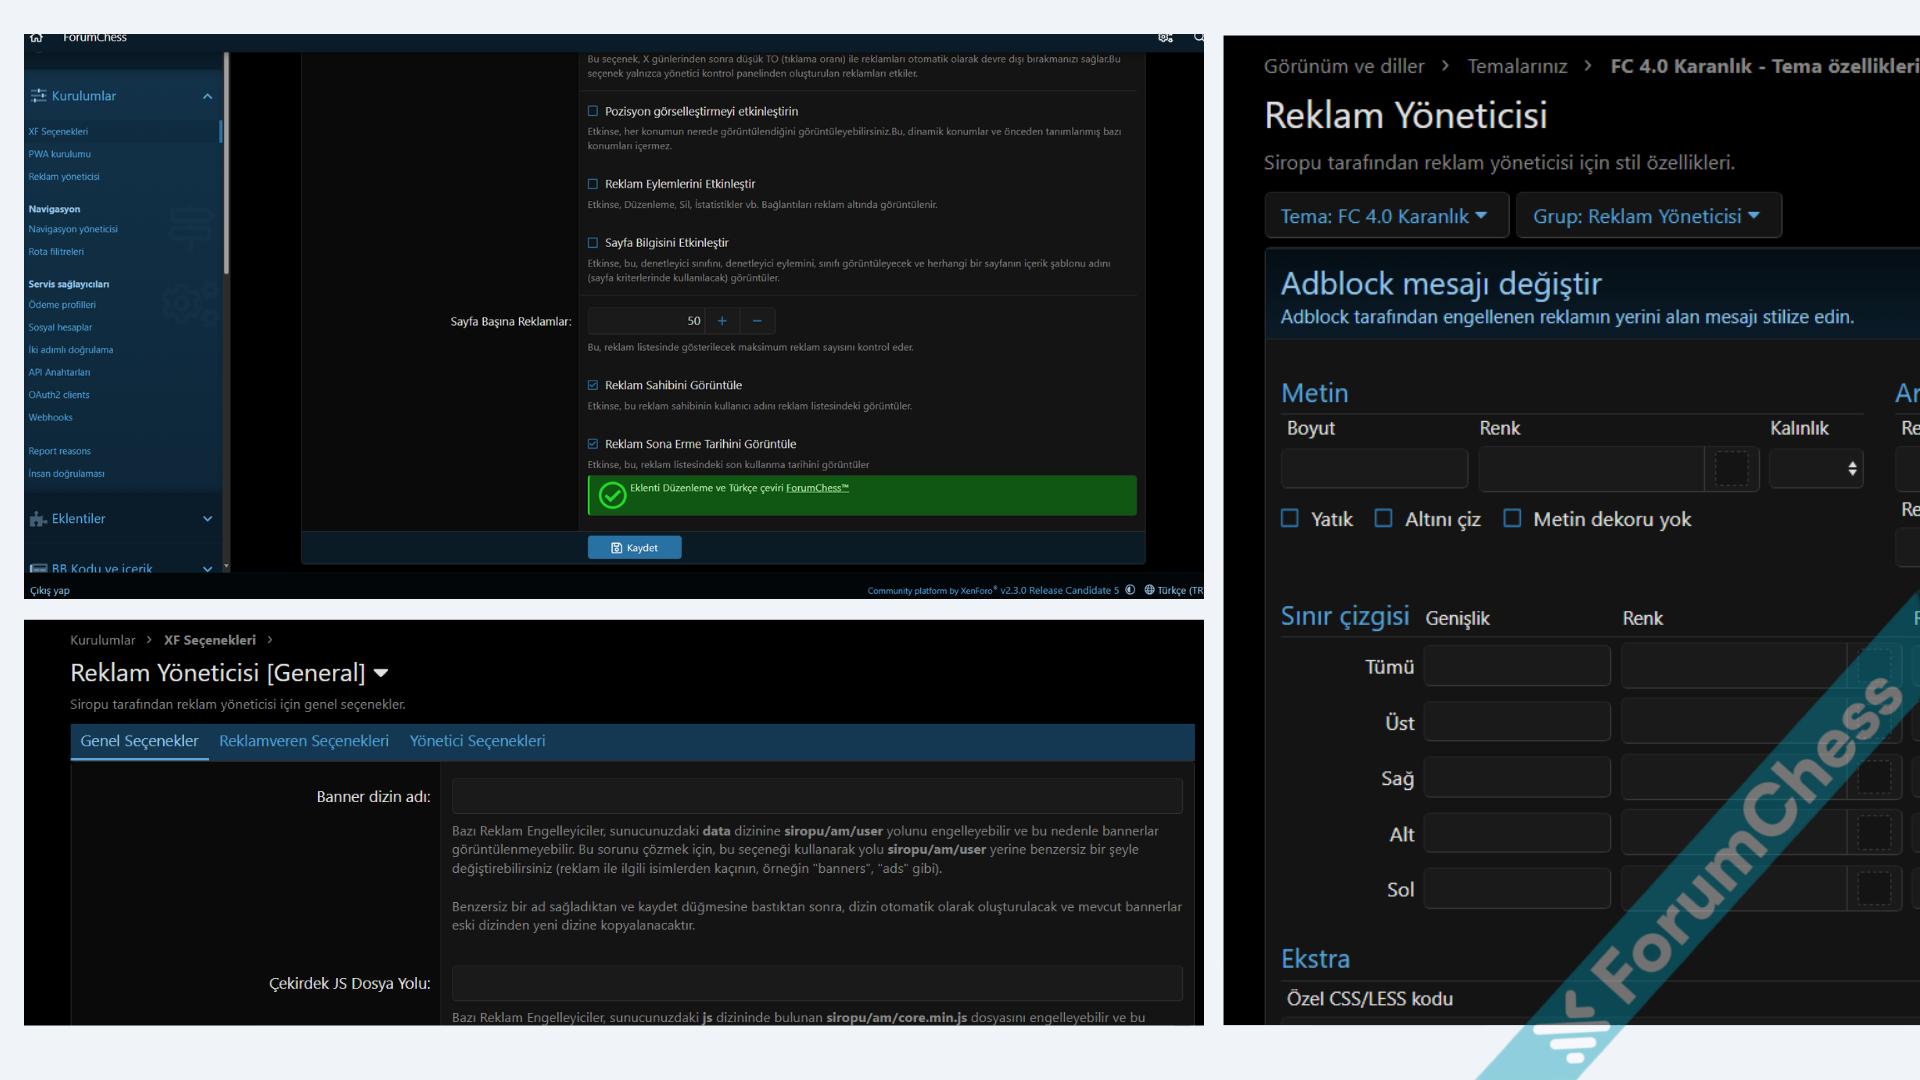Click the Kaydet save button

(x=634, y=548)
